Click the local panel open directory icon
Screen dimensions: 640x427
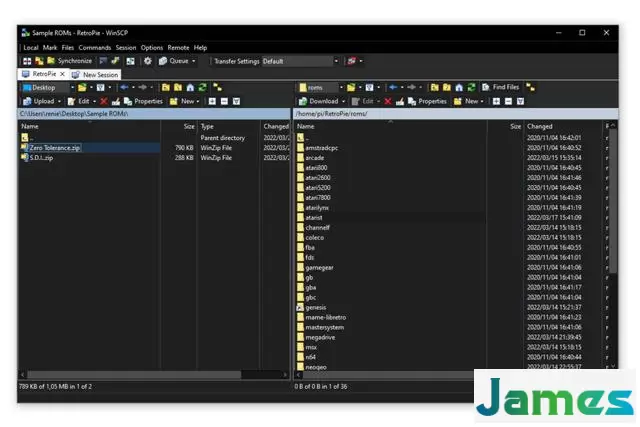click(x=82, y=87)
